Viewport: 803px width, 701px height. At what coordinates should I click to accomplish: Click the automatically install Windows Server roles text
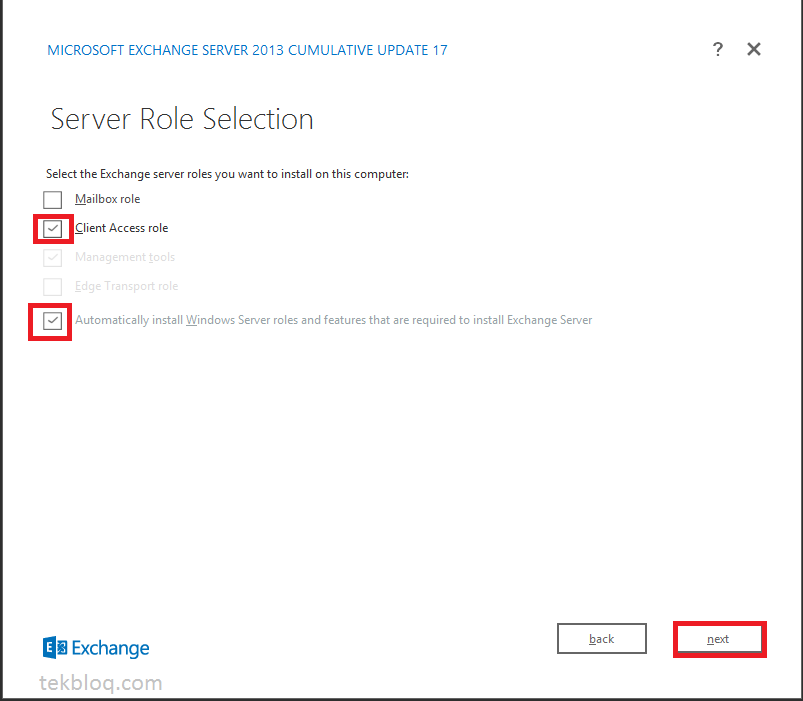333,320
